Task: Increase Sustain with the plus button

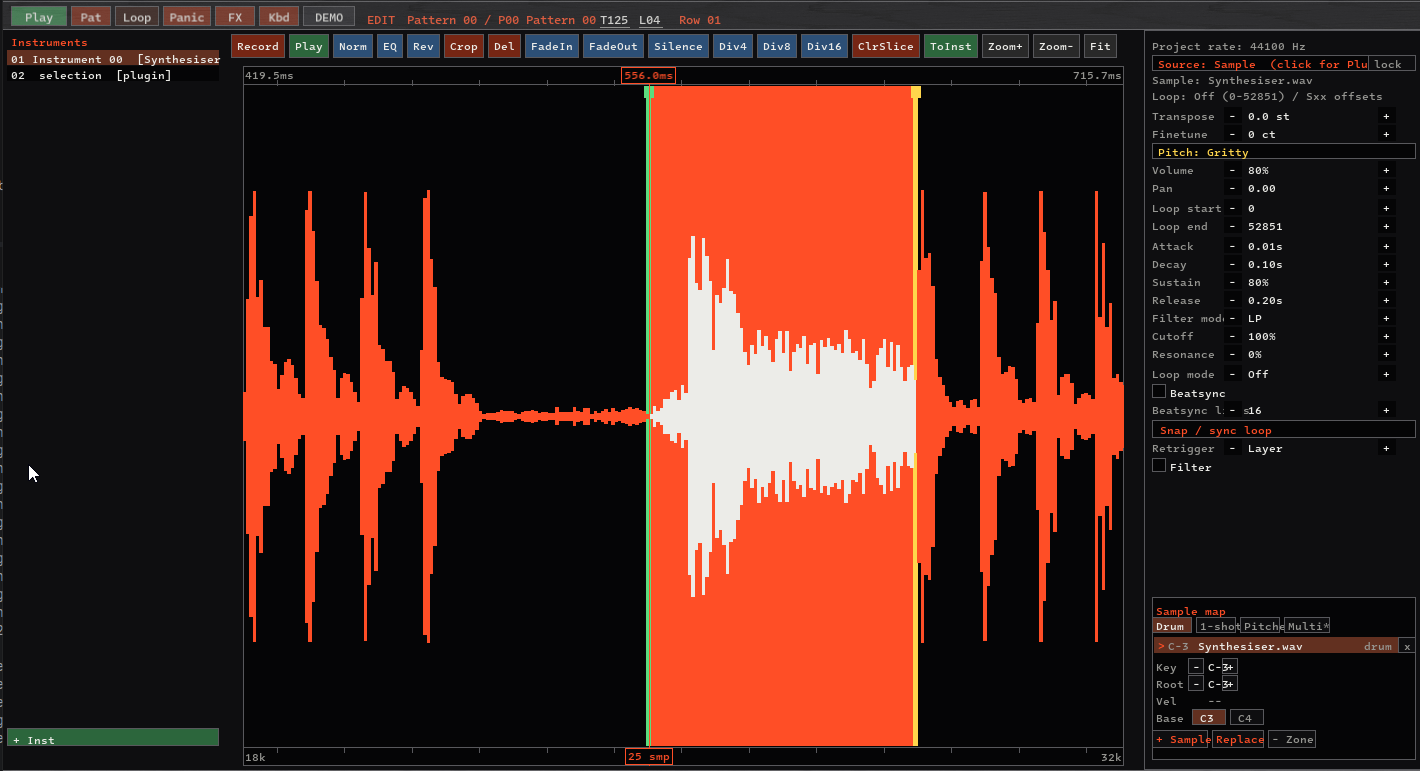Action: click(x=1386, y=283)
